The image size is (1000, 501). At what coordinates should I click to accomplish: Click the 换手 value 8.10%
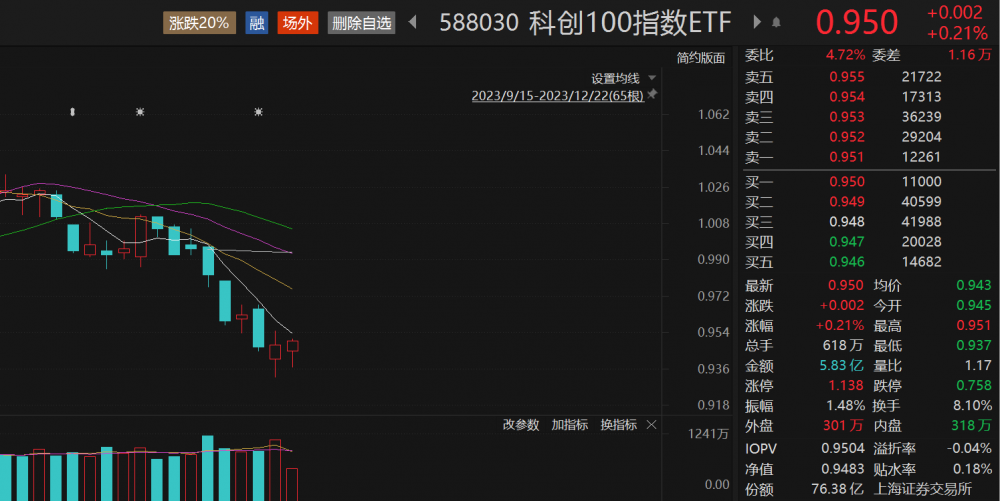point(972,406)
